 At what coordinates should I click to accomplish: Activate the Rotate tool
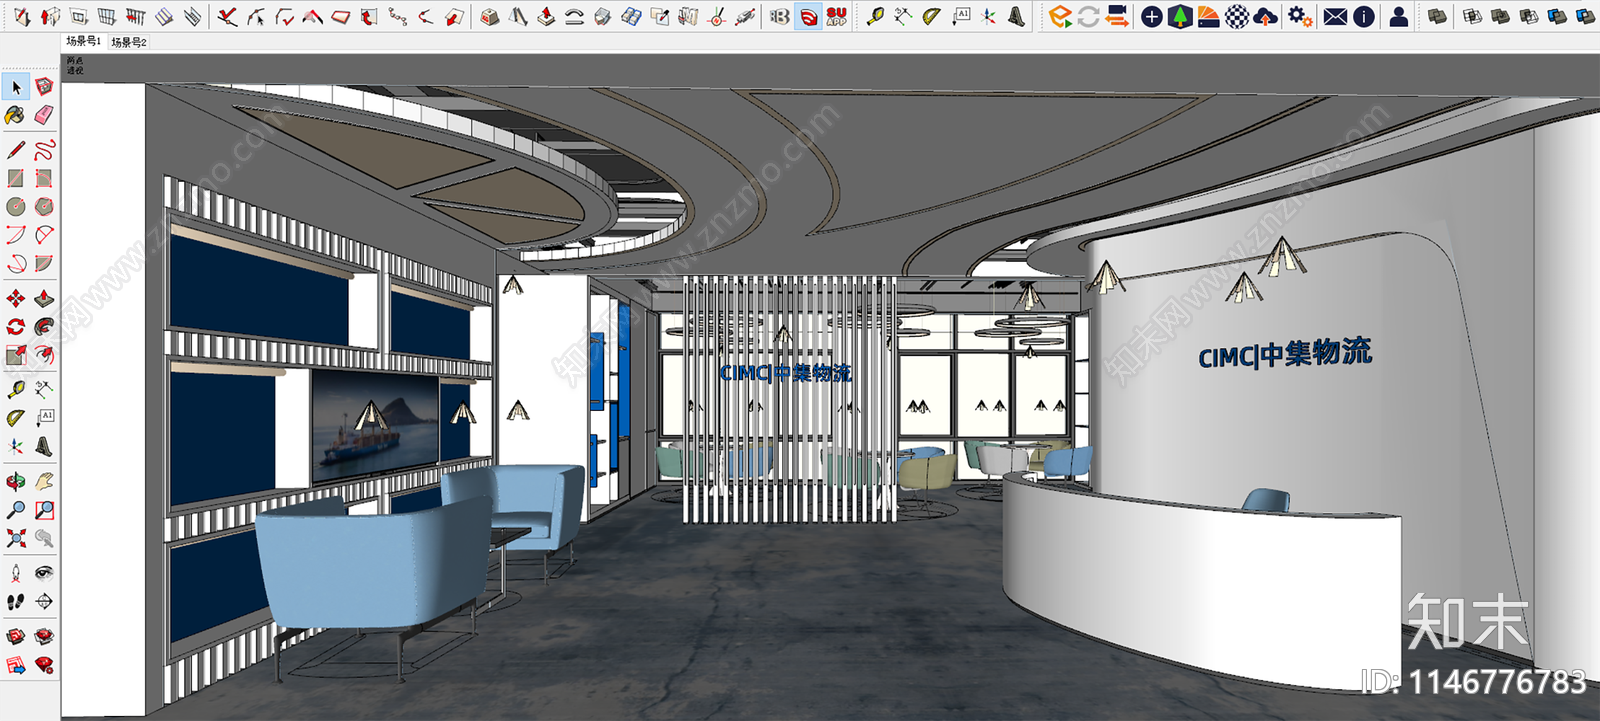[x=16, y=326]
